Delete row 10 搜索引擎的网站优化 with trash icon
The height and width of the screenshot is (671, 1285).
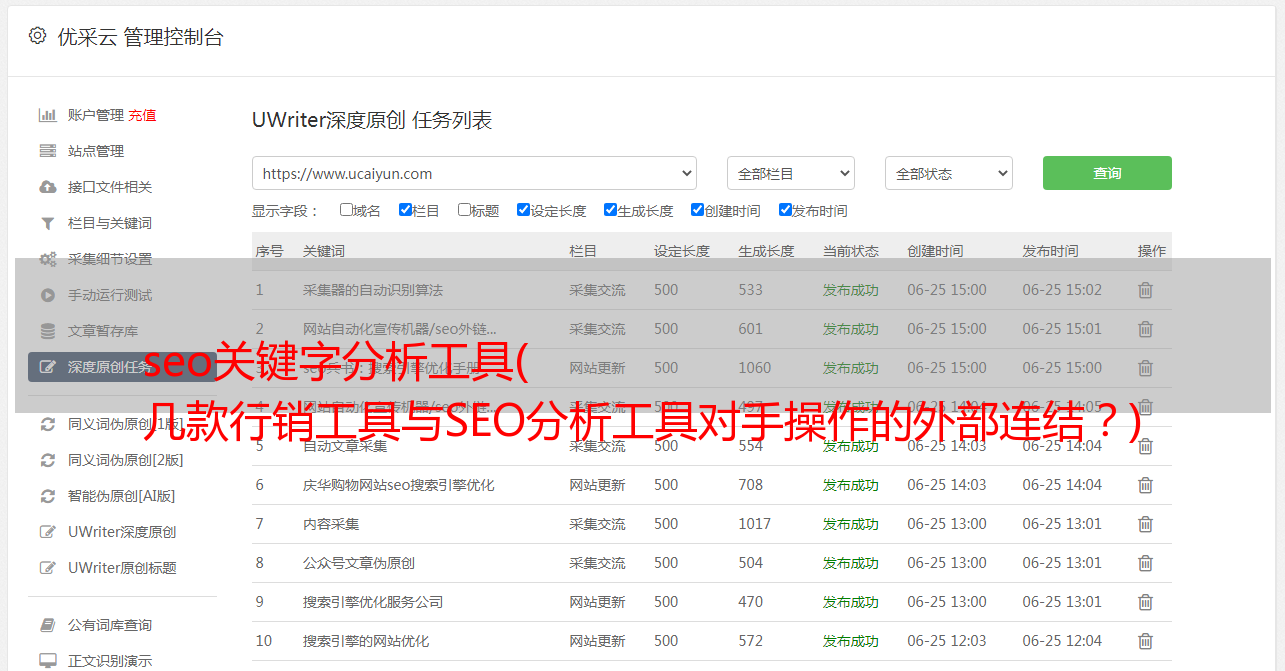click(1145, 641)
